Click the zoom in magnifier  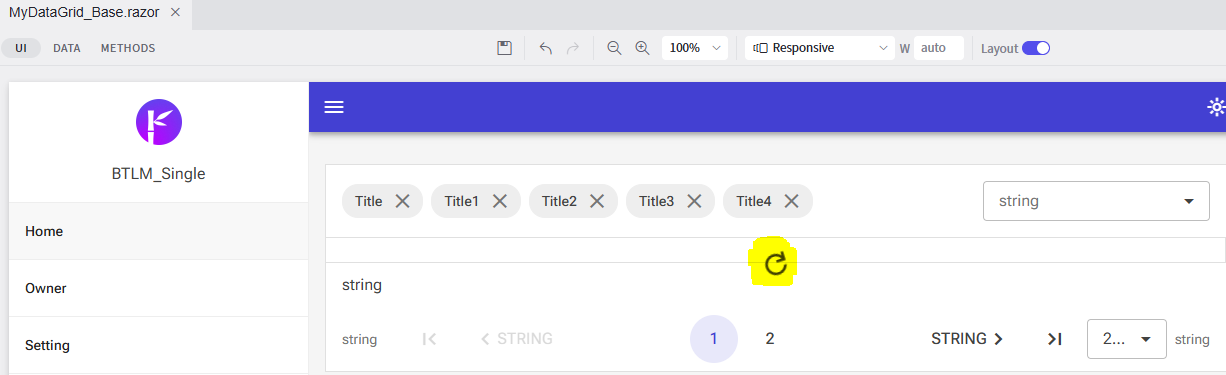coord(642,48)
